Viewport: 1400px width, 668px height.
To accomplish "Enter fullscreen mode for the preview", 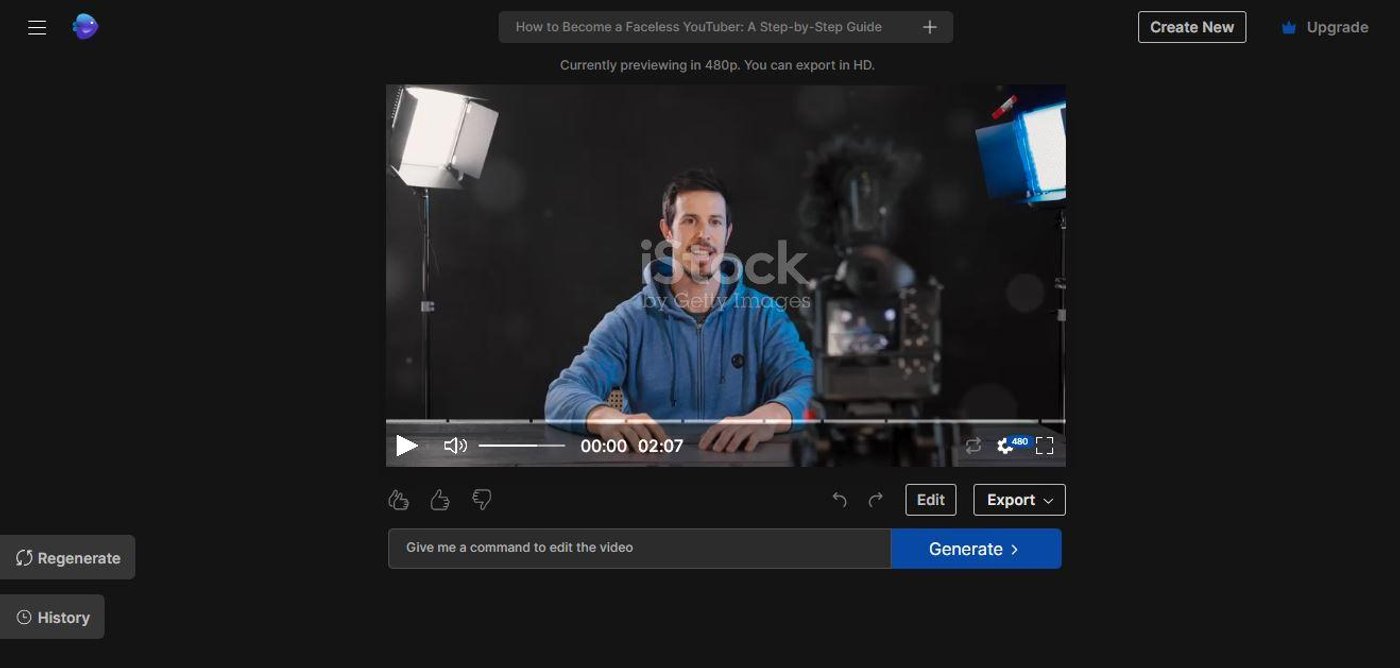I will point(1044,445).
